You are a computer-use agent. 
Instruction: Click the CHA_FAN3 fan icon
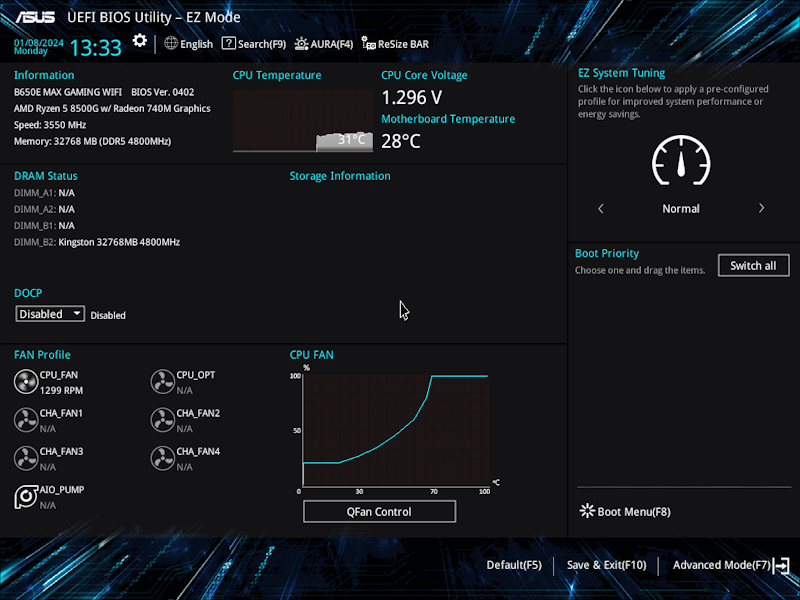(26, 458)
